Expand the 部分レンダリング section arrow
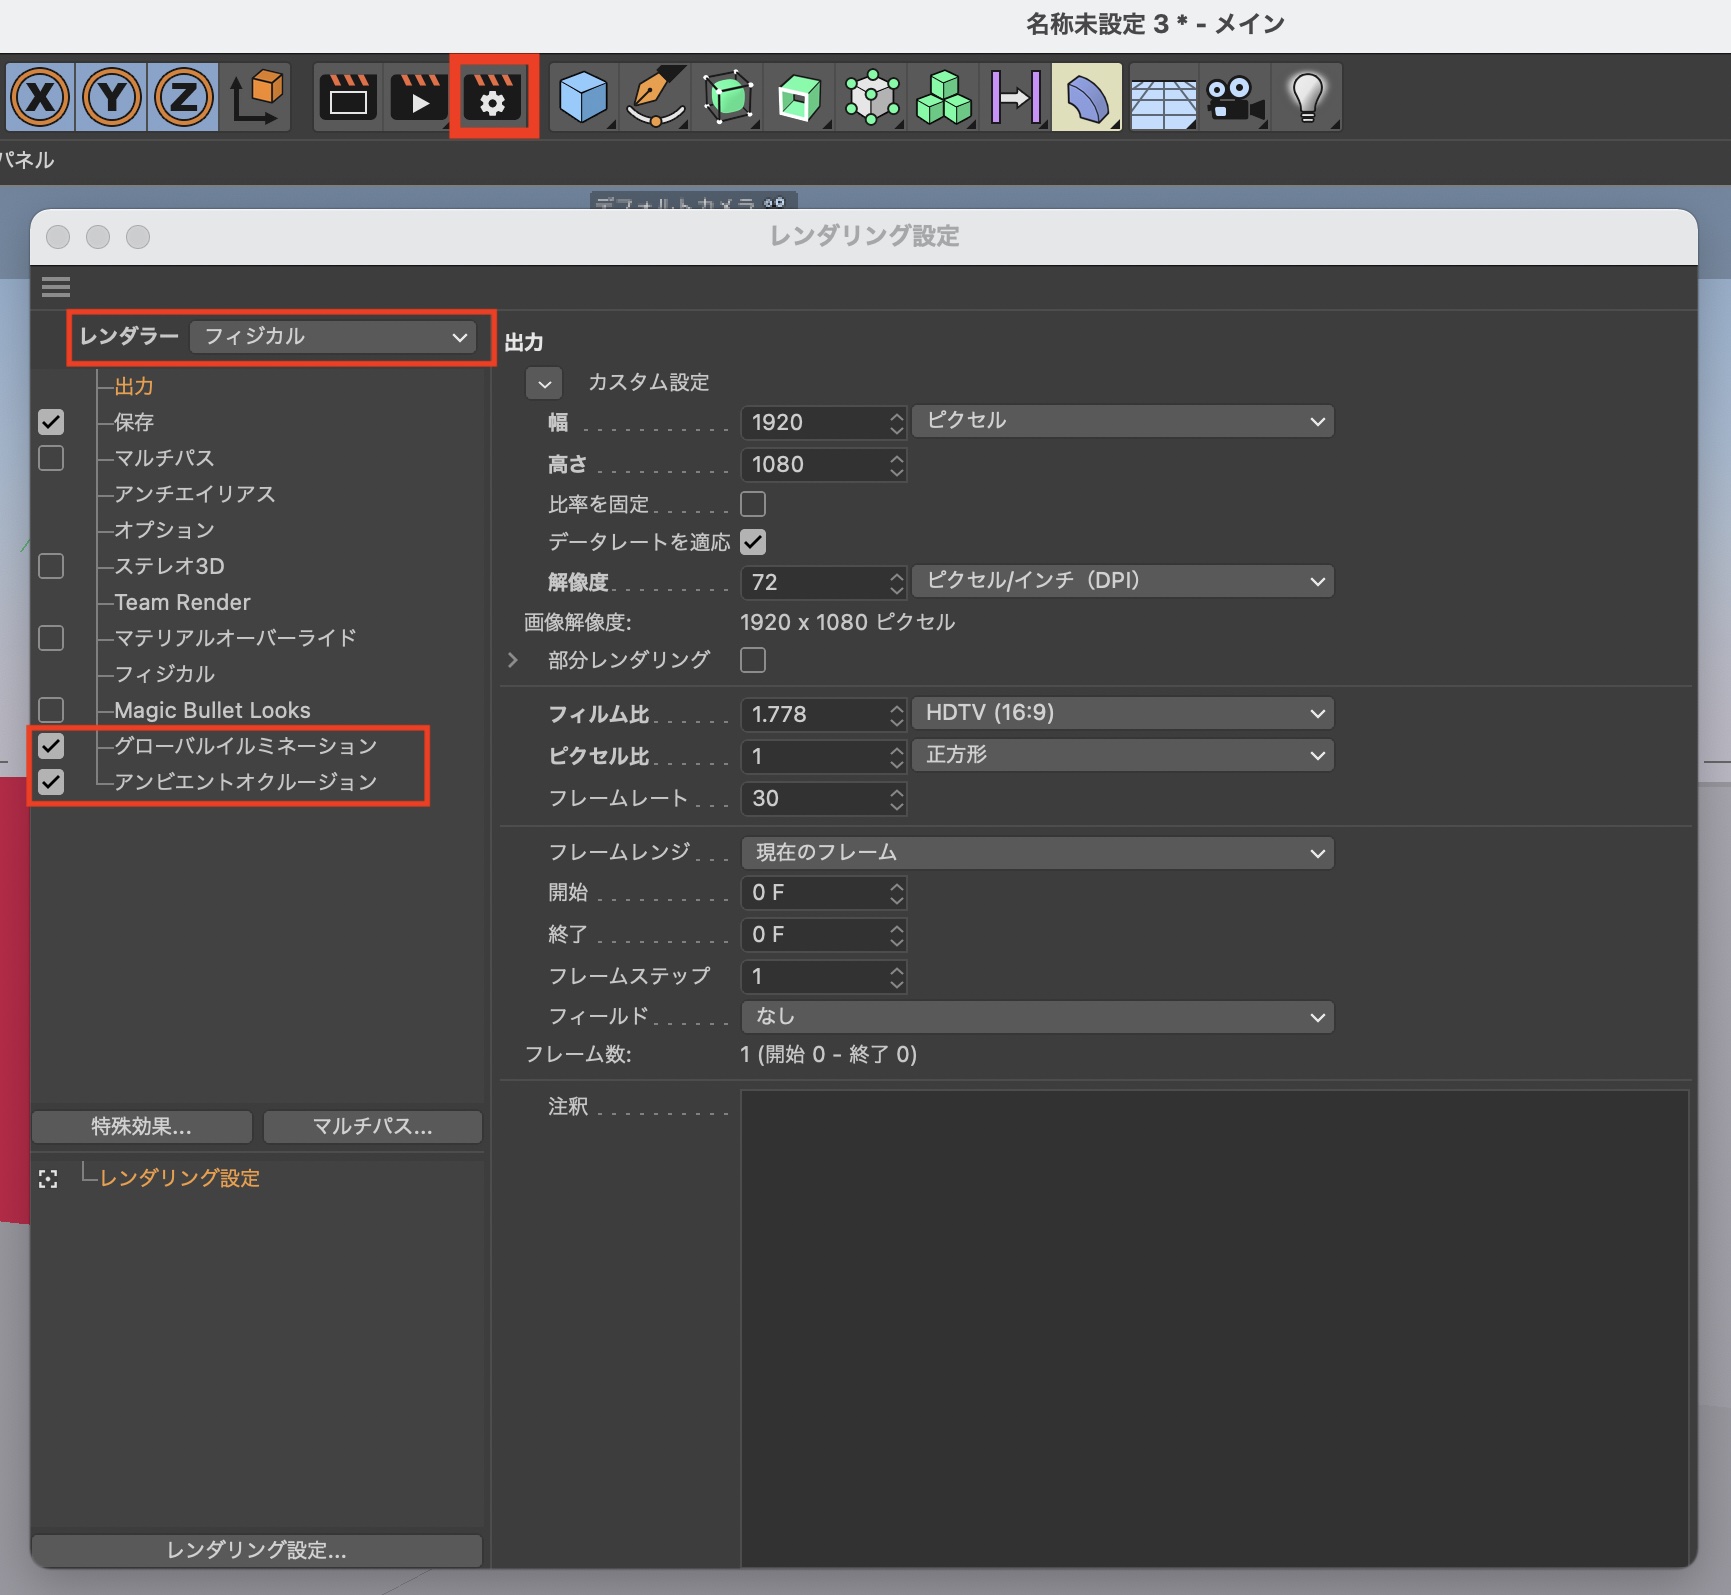The width and height of the screenshot is (1731, 1595). [x=513, y=660]
